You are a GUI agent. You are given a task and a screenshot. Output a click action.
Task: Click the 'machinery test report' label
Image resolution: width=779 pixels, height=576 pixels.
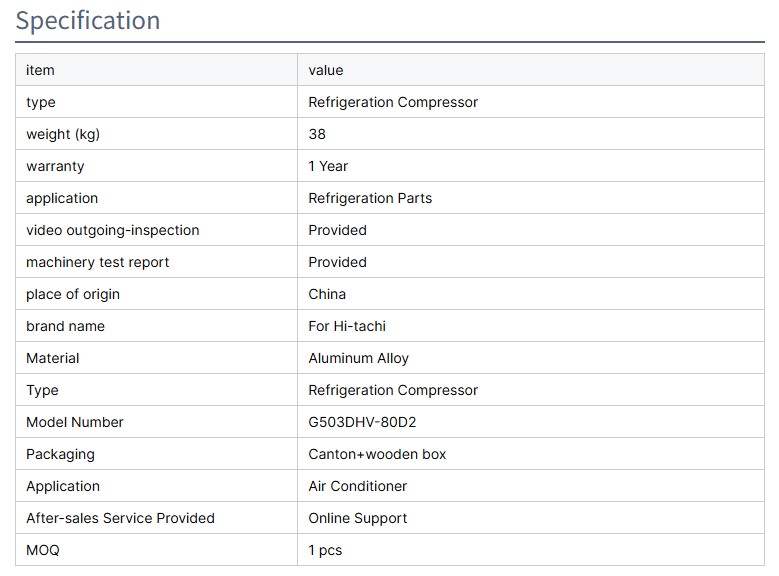[x=98, y=262]
